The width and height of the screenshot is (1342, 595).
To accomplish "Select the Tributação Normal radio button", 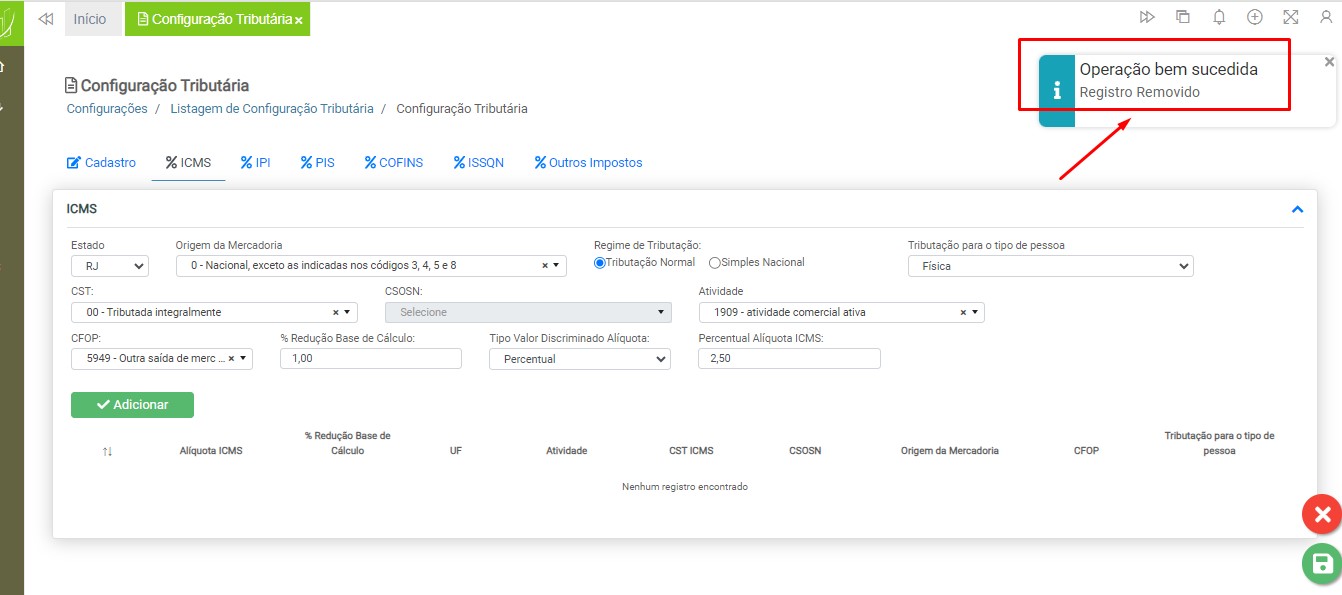I will point(600,263).
